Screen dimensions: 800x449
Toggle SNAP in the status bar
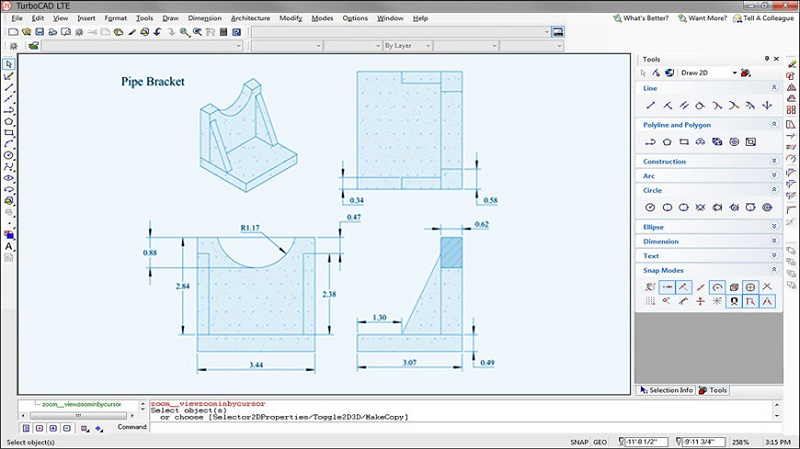point(578,441)
